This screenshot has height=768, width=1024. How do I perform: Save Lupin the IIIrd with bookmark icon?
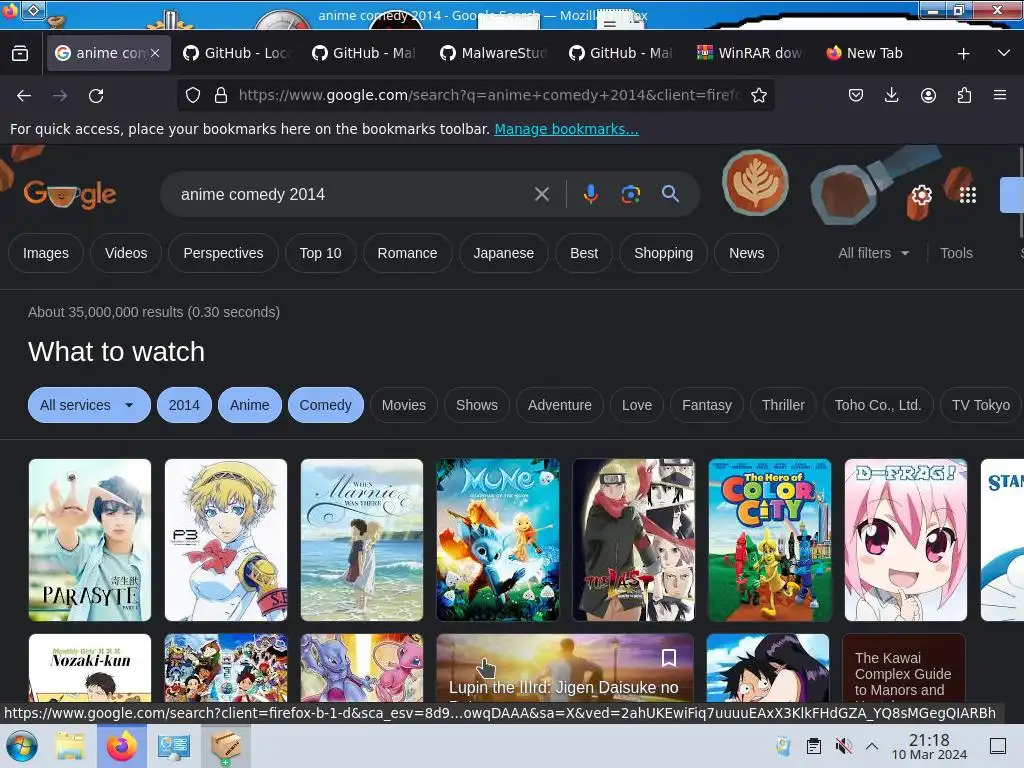(x=669, y=658)
